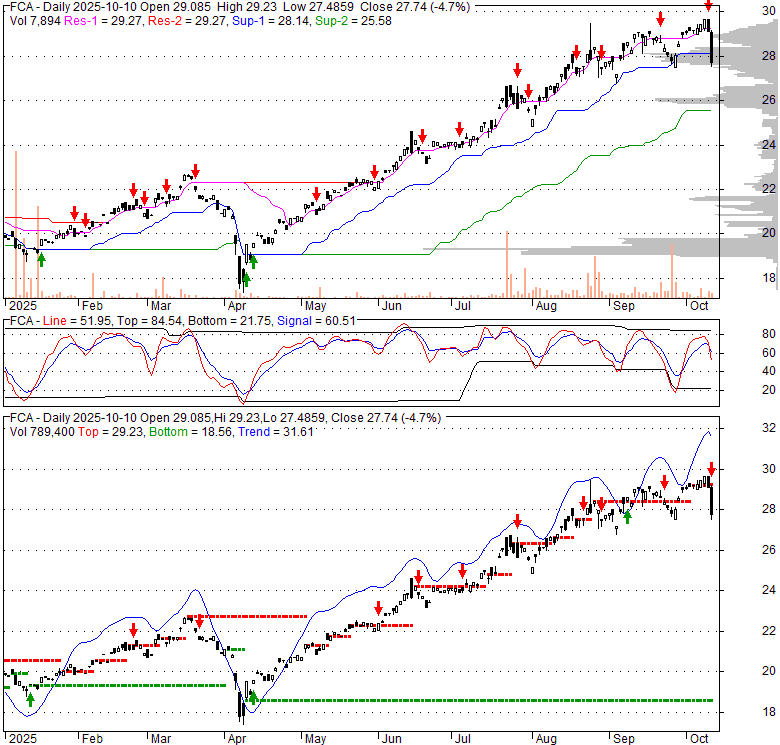The image size is (780, 745).
Task: Click the May red sell arrow on top chart
Action: [315, 194]
